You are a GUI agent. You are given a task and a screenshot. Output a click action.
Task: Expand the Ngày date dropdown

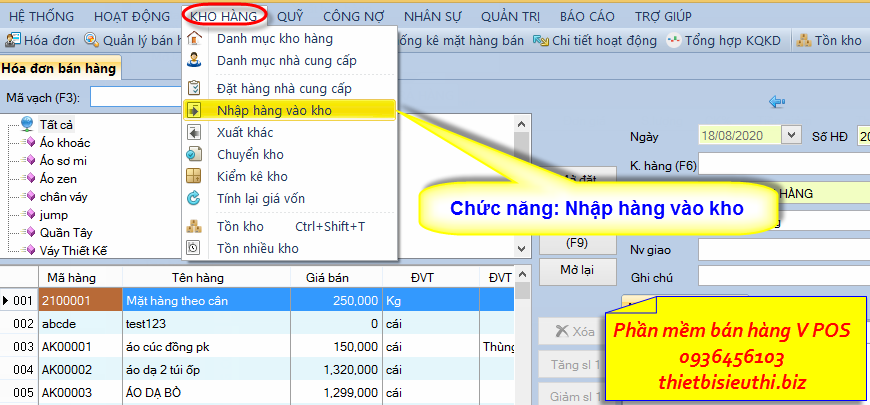[792, 135]
